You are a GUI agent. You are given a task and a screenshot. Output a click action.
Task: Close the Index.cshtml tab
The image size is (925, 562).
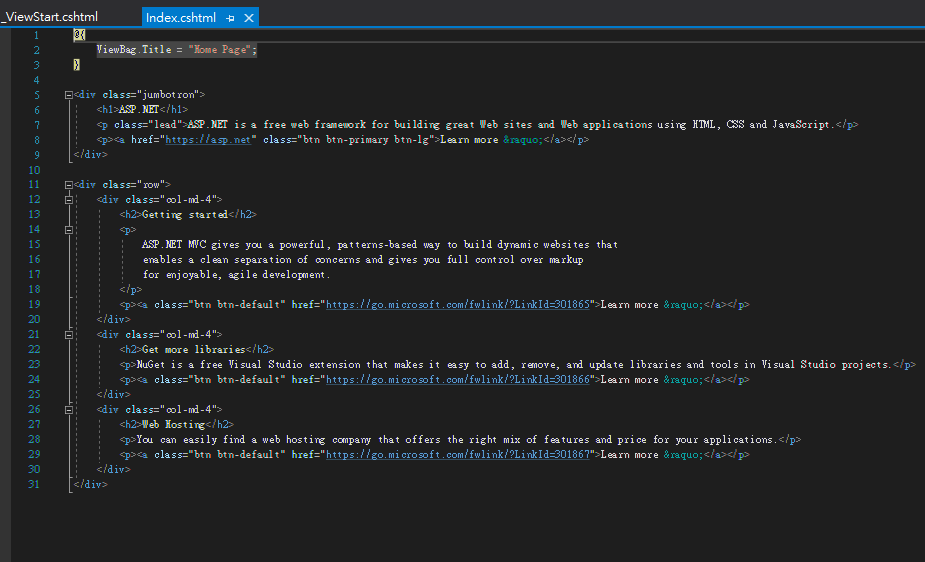(x=249, y=18)
